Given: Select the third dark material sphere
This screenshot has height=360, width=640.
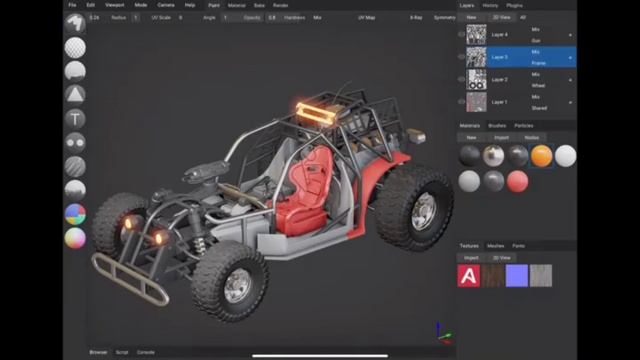Looking at the screenshot, I should (518, 156).
